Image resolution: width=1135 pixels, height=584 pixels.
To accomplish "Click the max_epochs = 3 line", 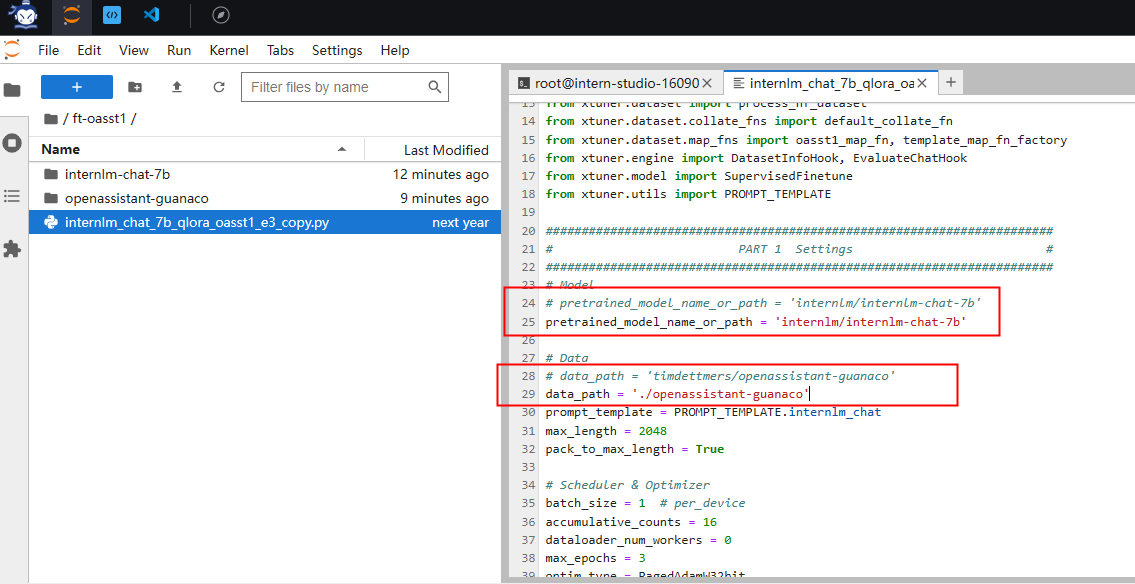I will (x=595, y=558).
